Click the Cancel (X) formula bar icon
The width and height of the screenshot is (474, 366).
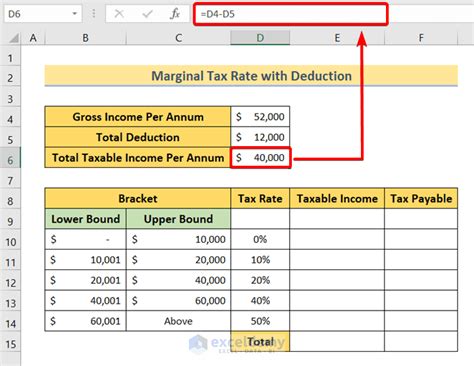point(119,14)
